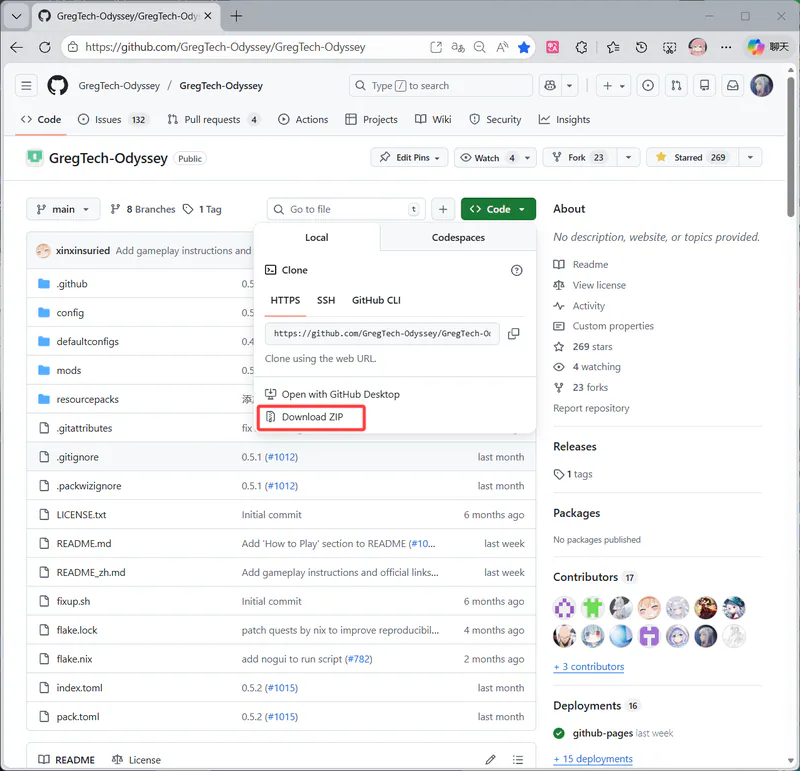
Task: Click Download ZIP
Action: point(311,417)
